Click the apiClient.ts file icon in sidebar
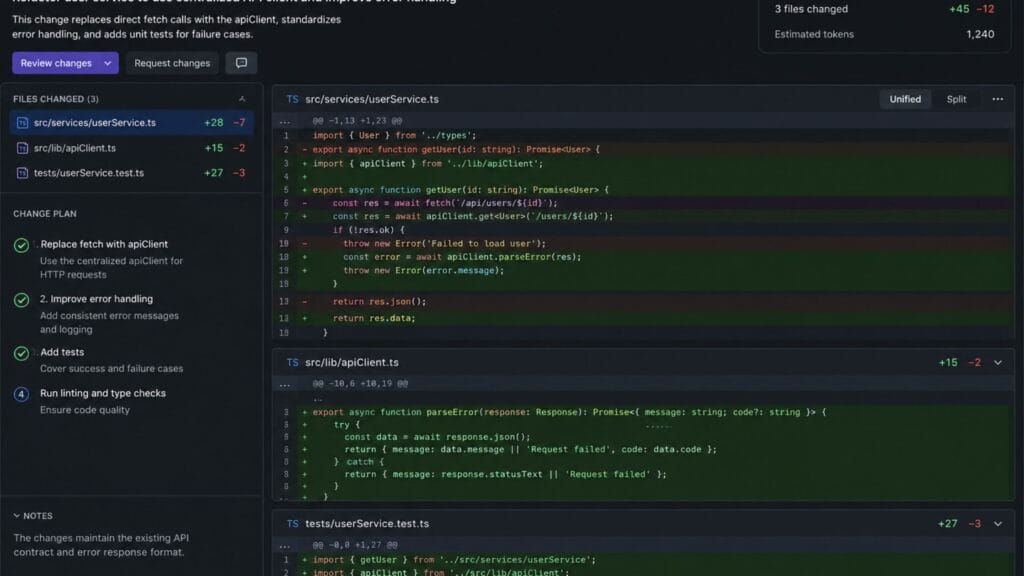This screenshot has width=1024, height=576. click(22, 148)
